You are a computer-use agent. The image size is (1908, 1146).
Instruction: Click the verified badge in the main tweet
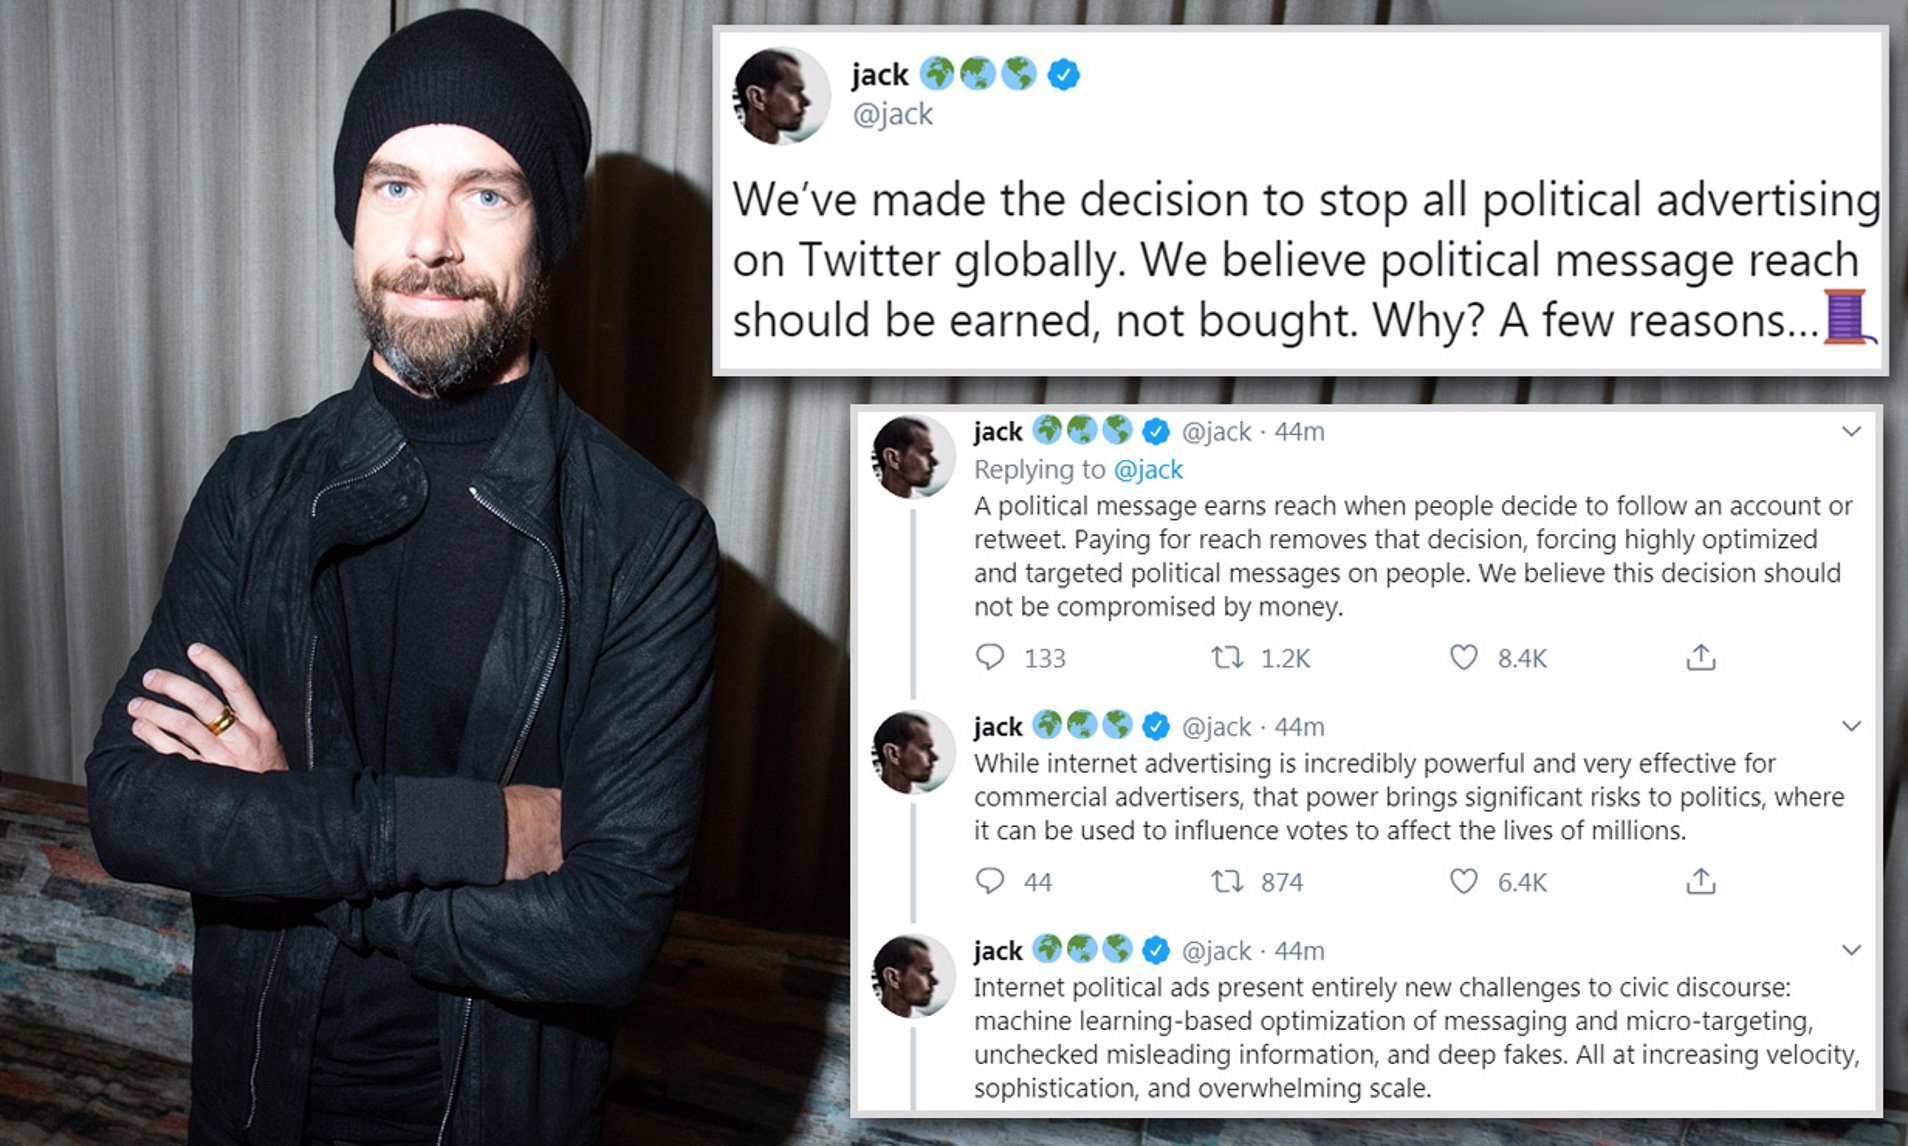point(1063,74)
